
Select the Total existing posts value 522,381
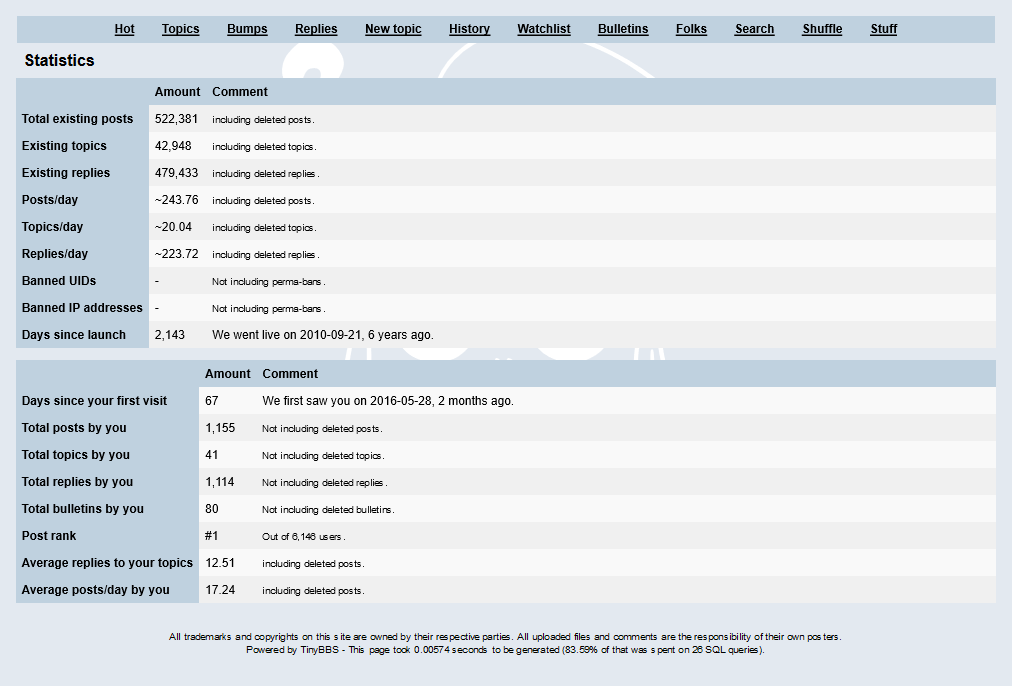click(176, 119)
